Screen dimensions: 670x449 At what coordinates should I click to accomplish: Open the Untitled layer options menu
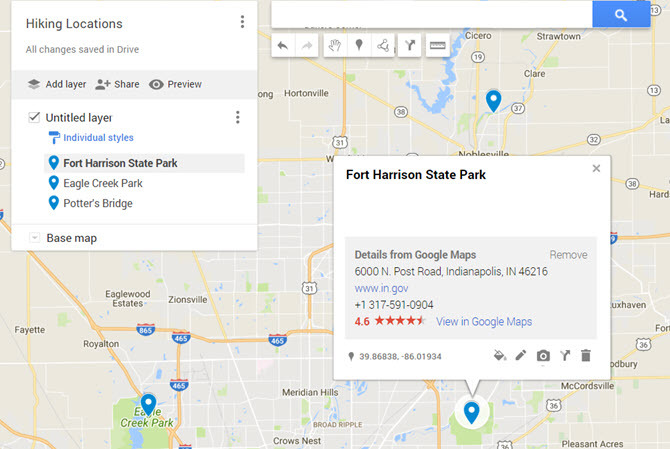click(238, 117)
